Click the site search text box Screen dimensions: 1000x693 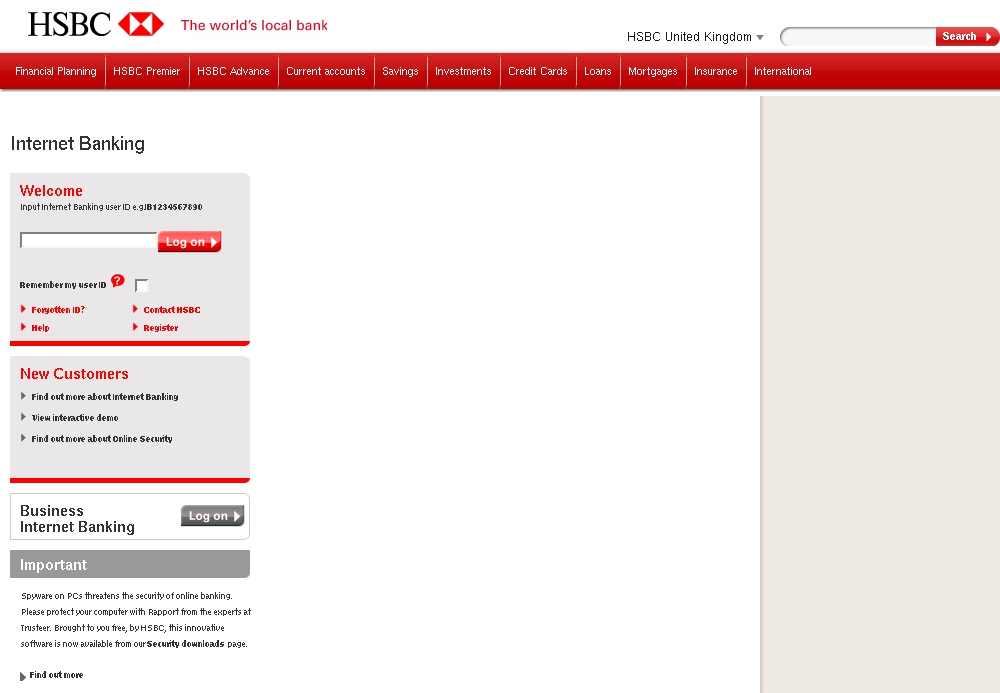tap(858, 37)
